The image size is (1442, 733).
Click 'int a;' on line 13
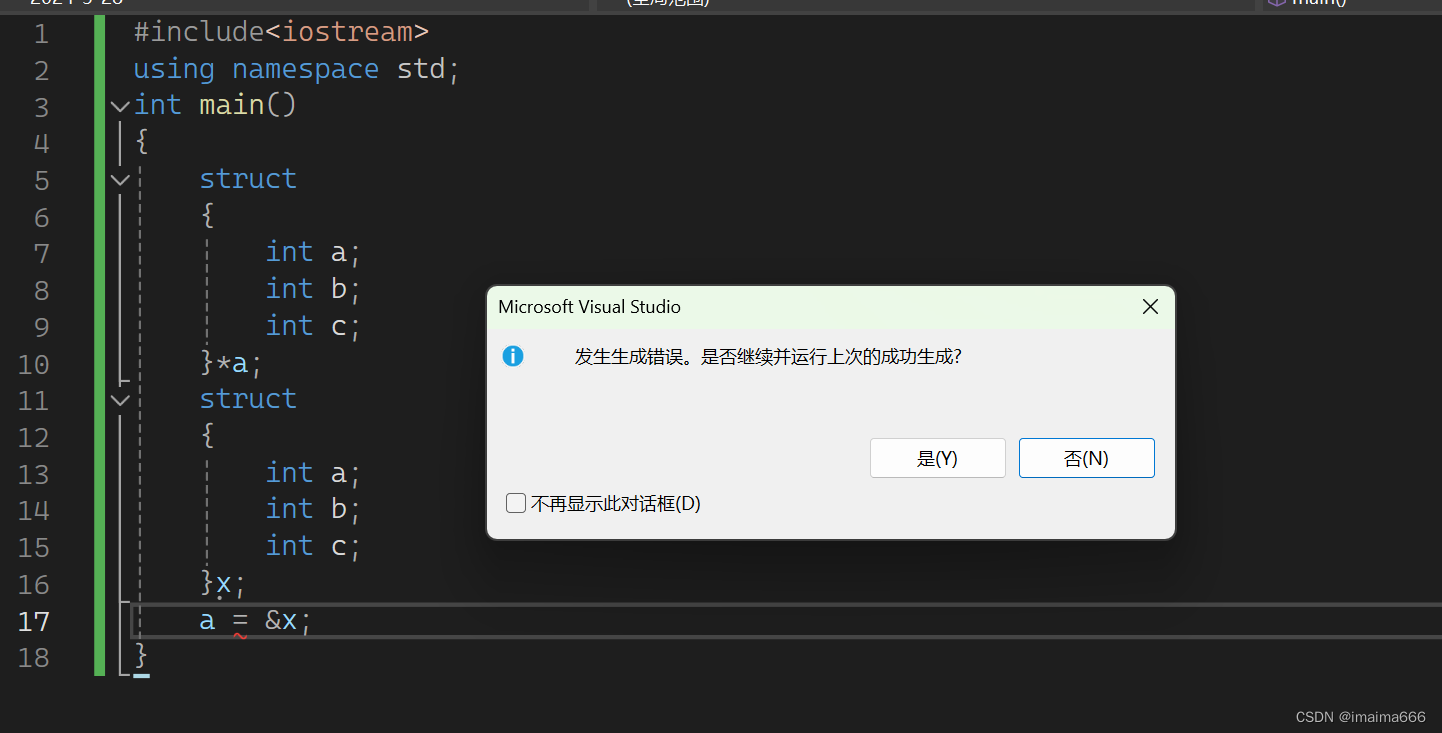pos(313,473)
